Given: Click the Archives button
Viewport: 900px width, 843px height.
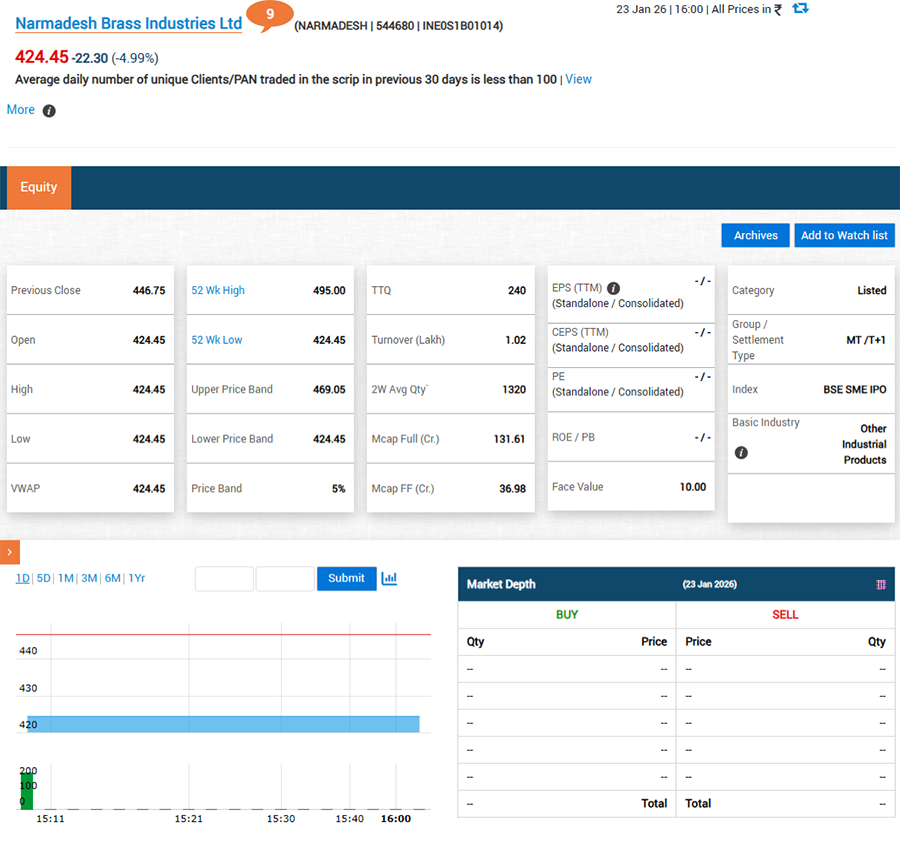Looking at the screenshot, I should [755, 235].
